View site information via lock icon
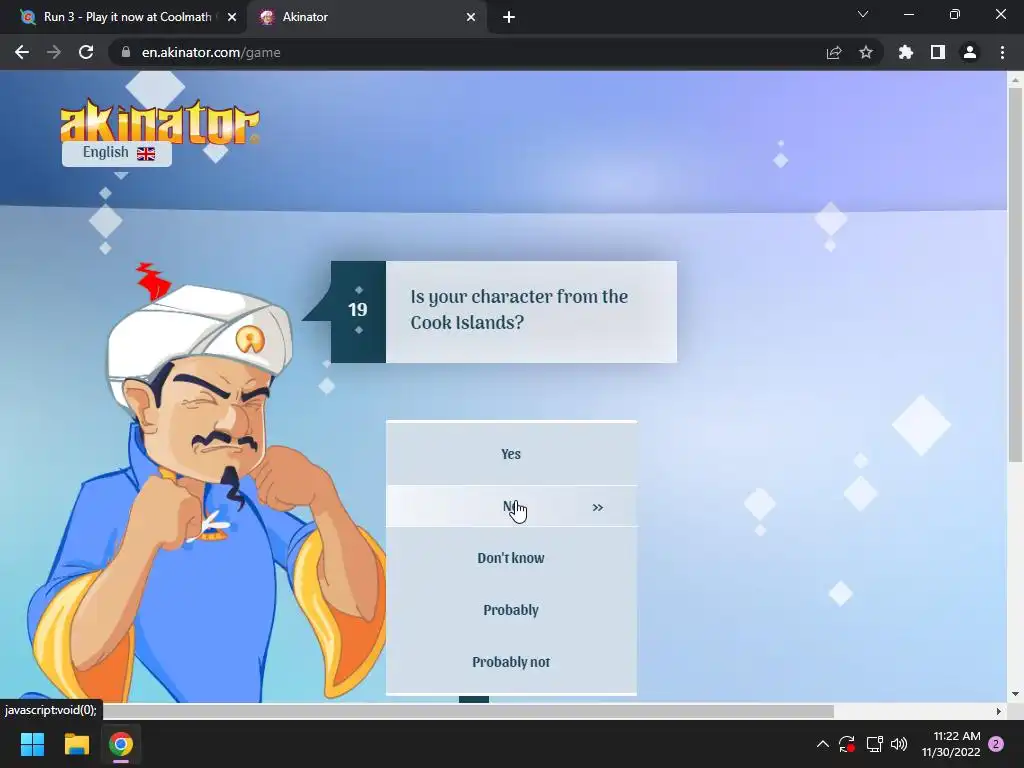The height and width of the screenshot is (768, 1024). pyautogui.click(x=126, y=52)
